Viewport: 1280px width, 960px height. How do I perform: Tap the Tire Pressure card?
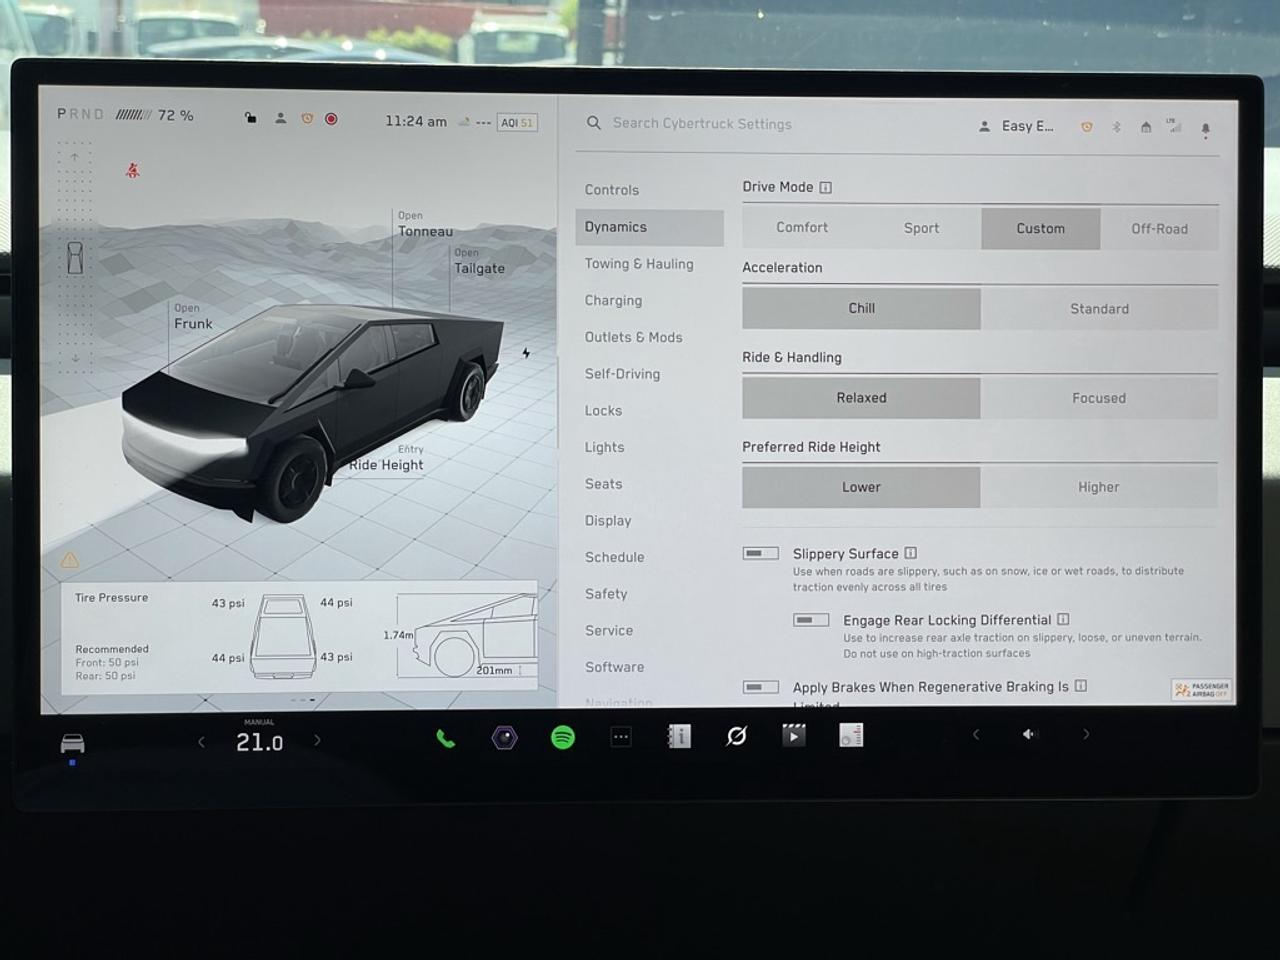click(x=300, y=636)
